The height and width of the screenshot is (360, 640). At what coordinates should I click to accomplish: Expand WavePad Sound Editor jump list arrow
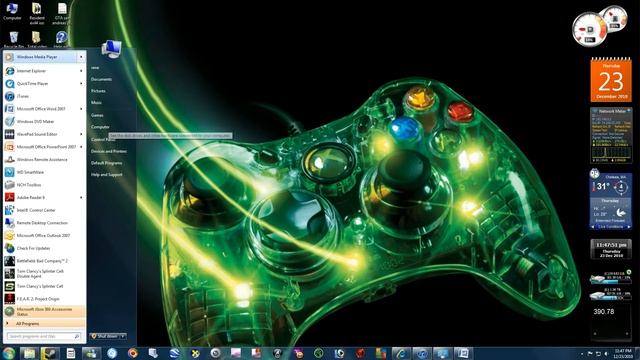point(81,134)
